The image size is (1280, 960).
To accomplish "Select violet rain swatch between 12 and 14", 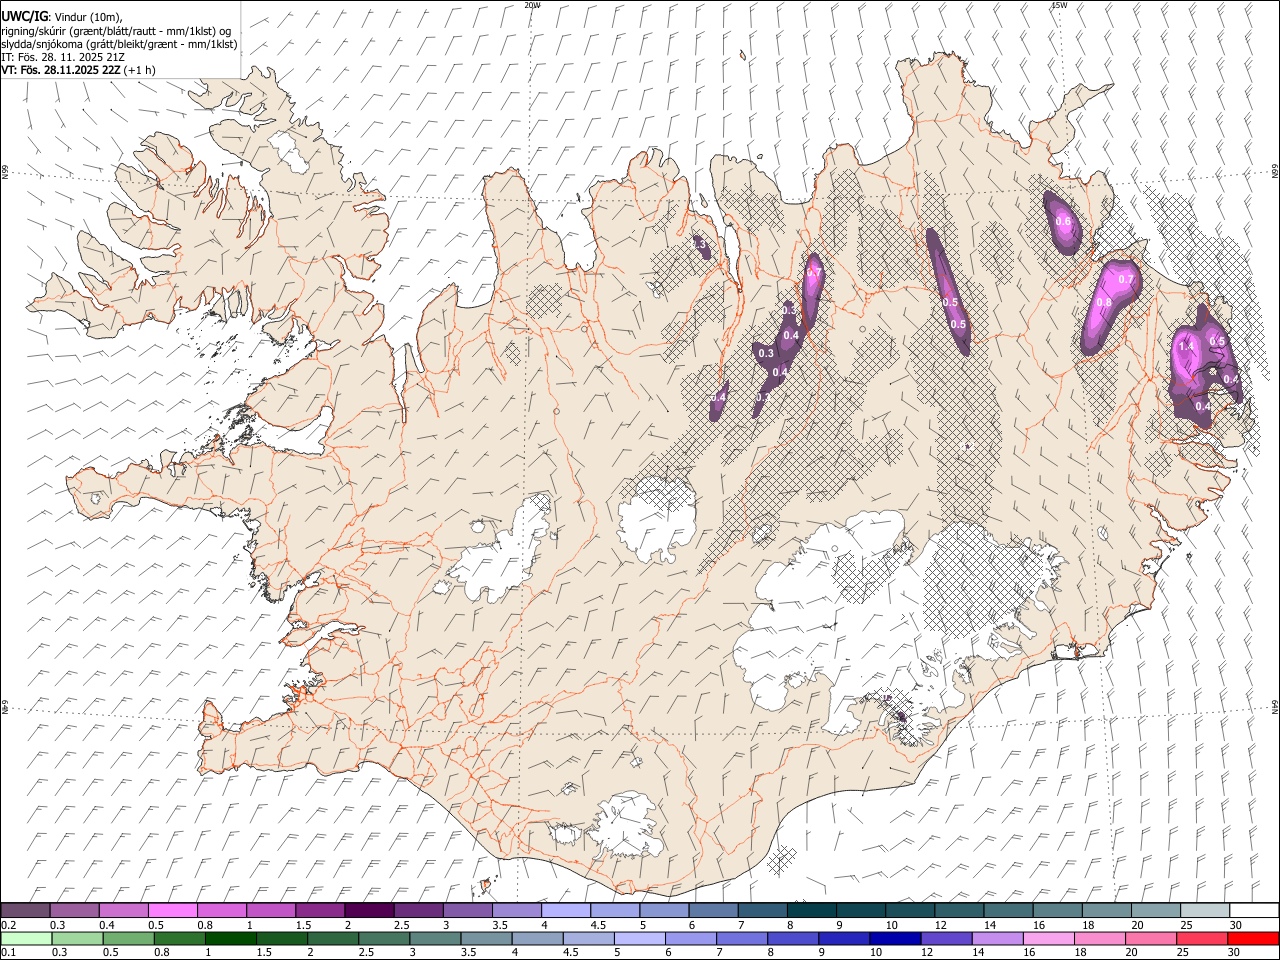I will coord(946,938).
